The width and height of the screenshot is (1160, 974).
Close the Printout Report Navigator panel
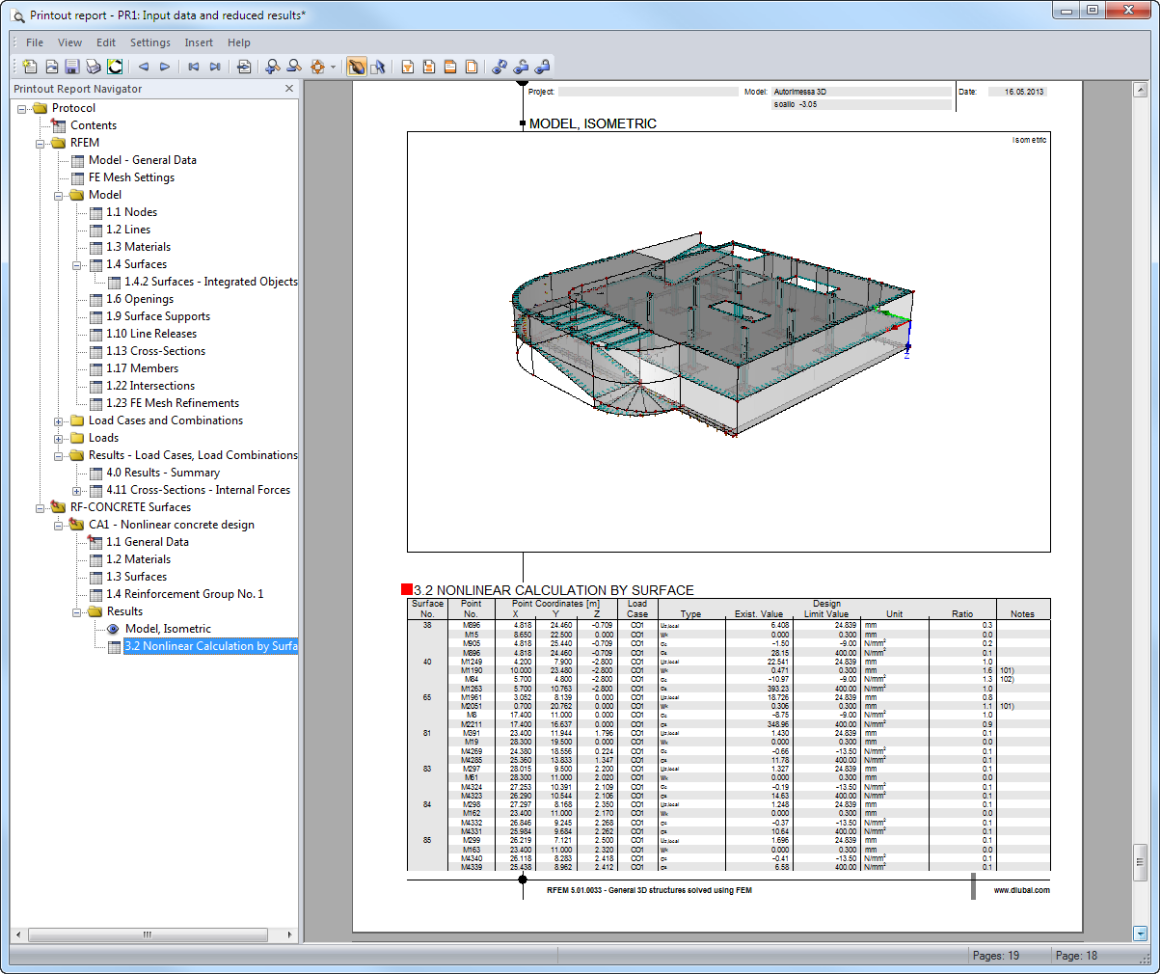(x=289, y=89)
